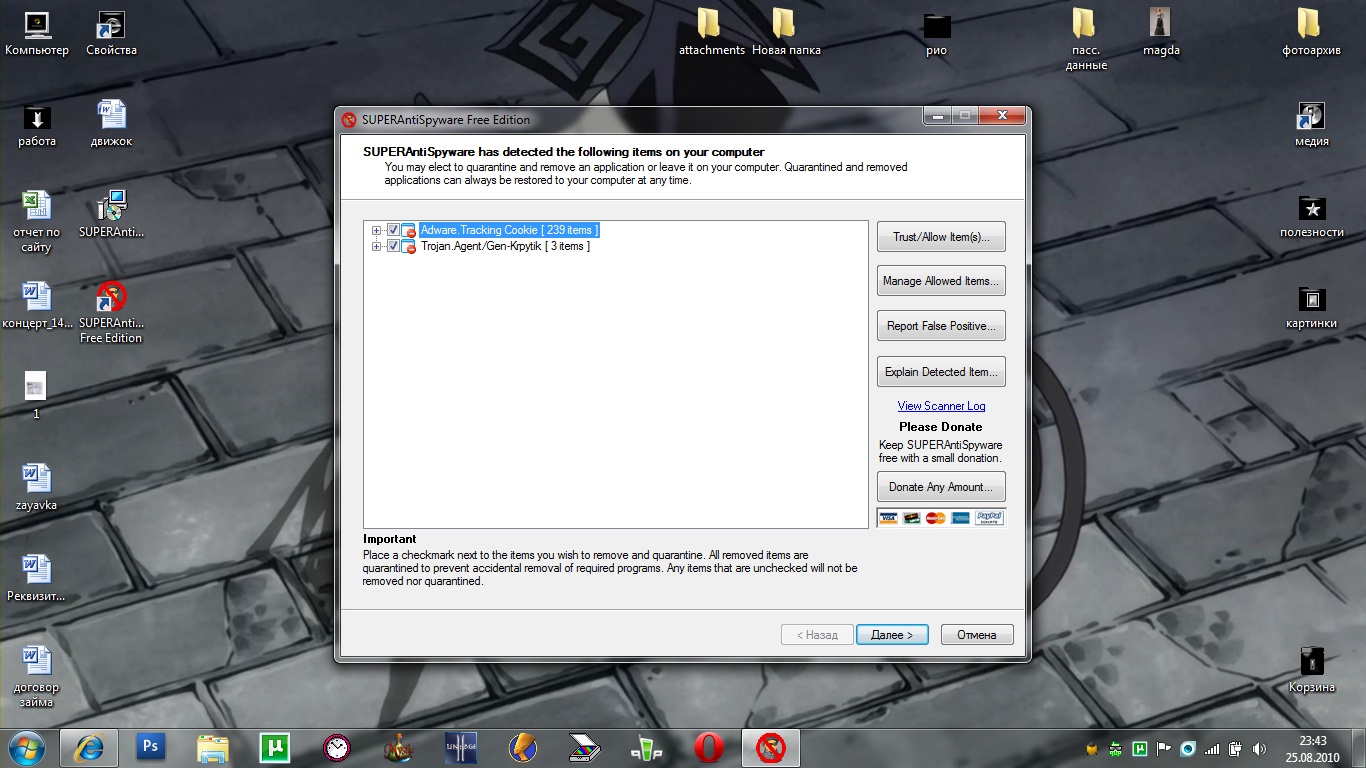Select the attachments folder on desktop
Screen dimensions: 1366x768
(x=711, y=33)
